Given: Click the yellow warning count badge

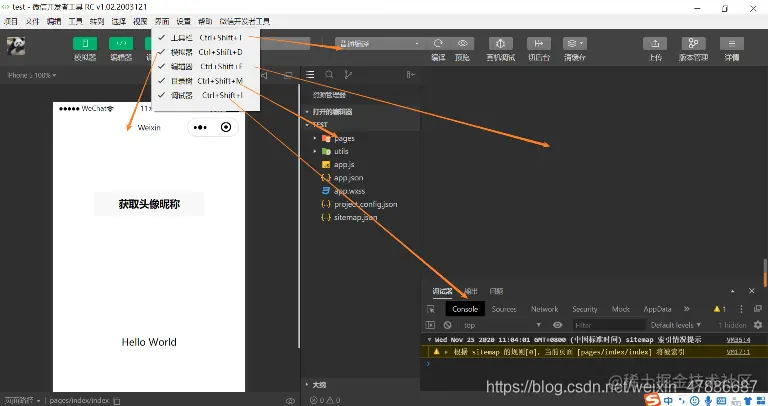Looking at the screenshot, I should pos(720,309).
